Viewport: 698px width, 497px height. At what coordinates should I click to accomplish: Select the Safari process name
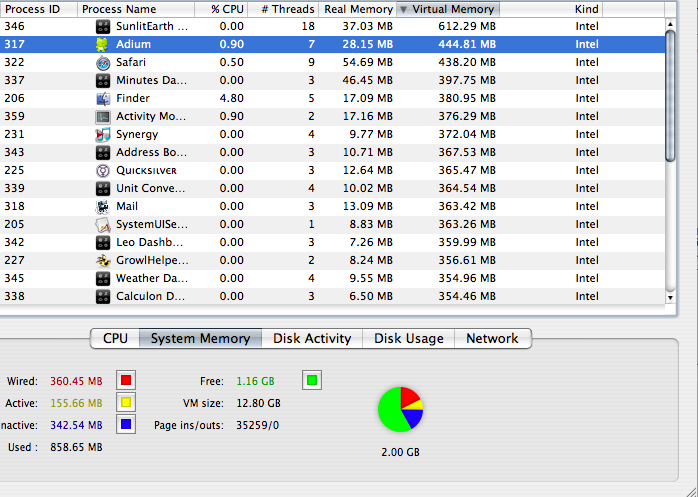[131, 62]
